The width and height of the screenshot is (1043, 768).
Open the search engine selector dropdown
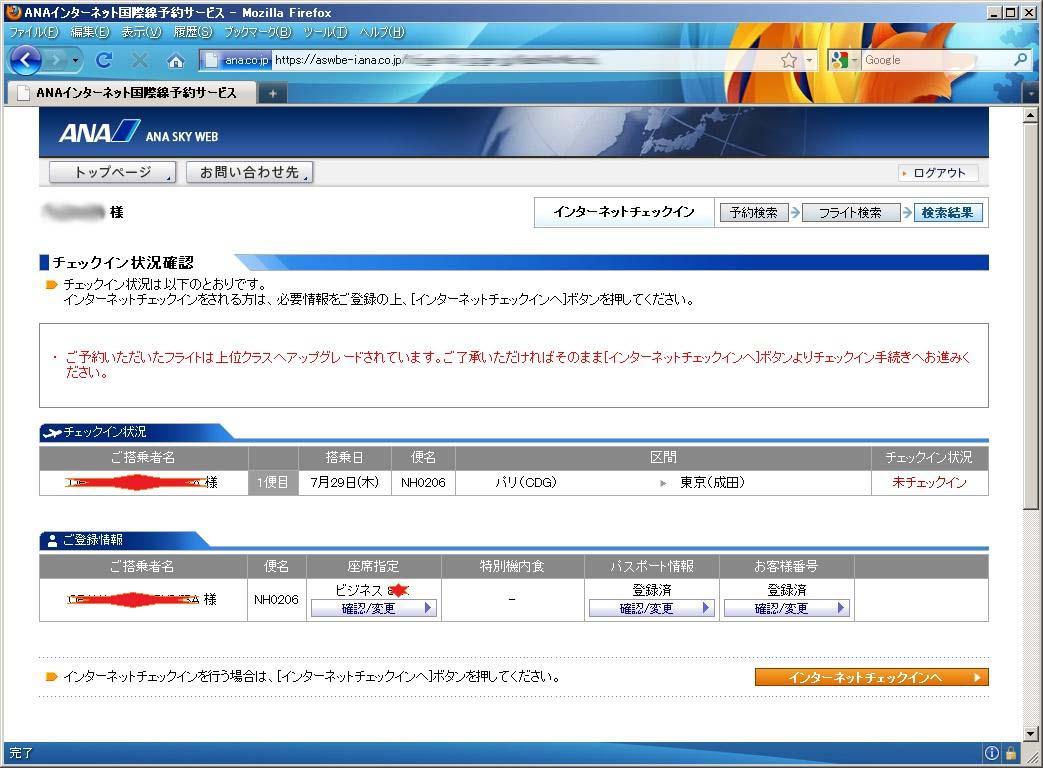pos(845,61)
